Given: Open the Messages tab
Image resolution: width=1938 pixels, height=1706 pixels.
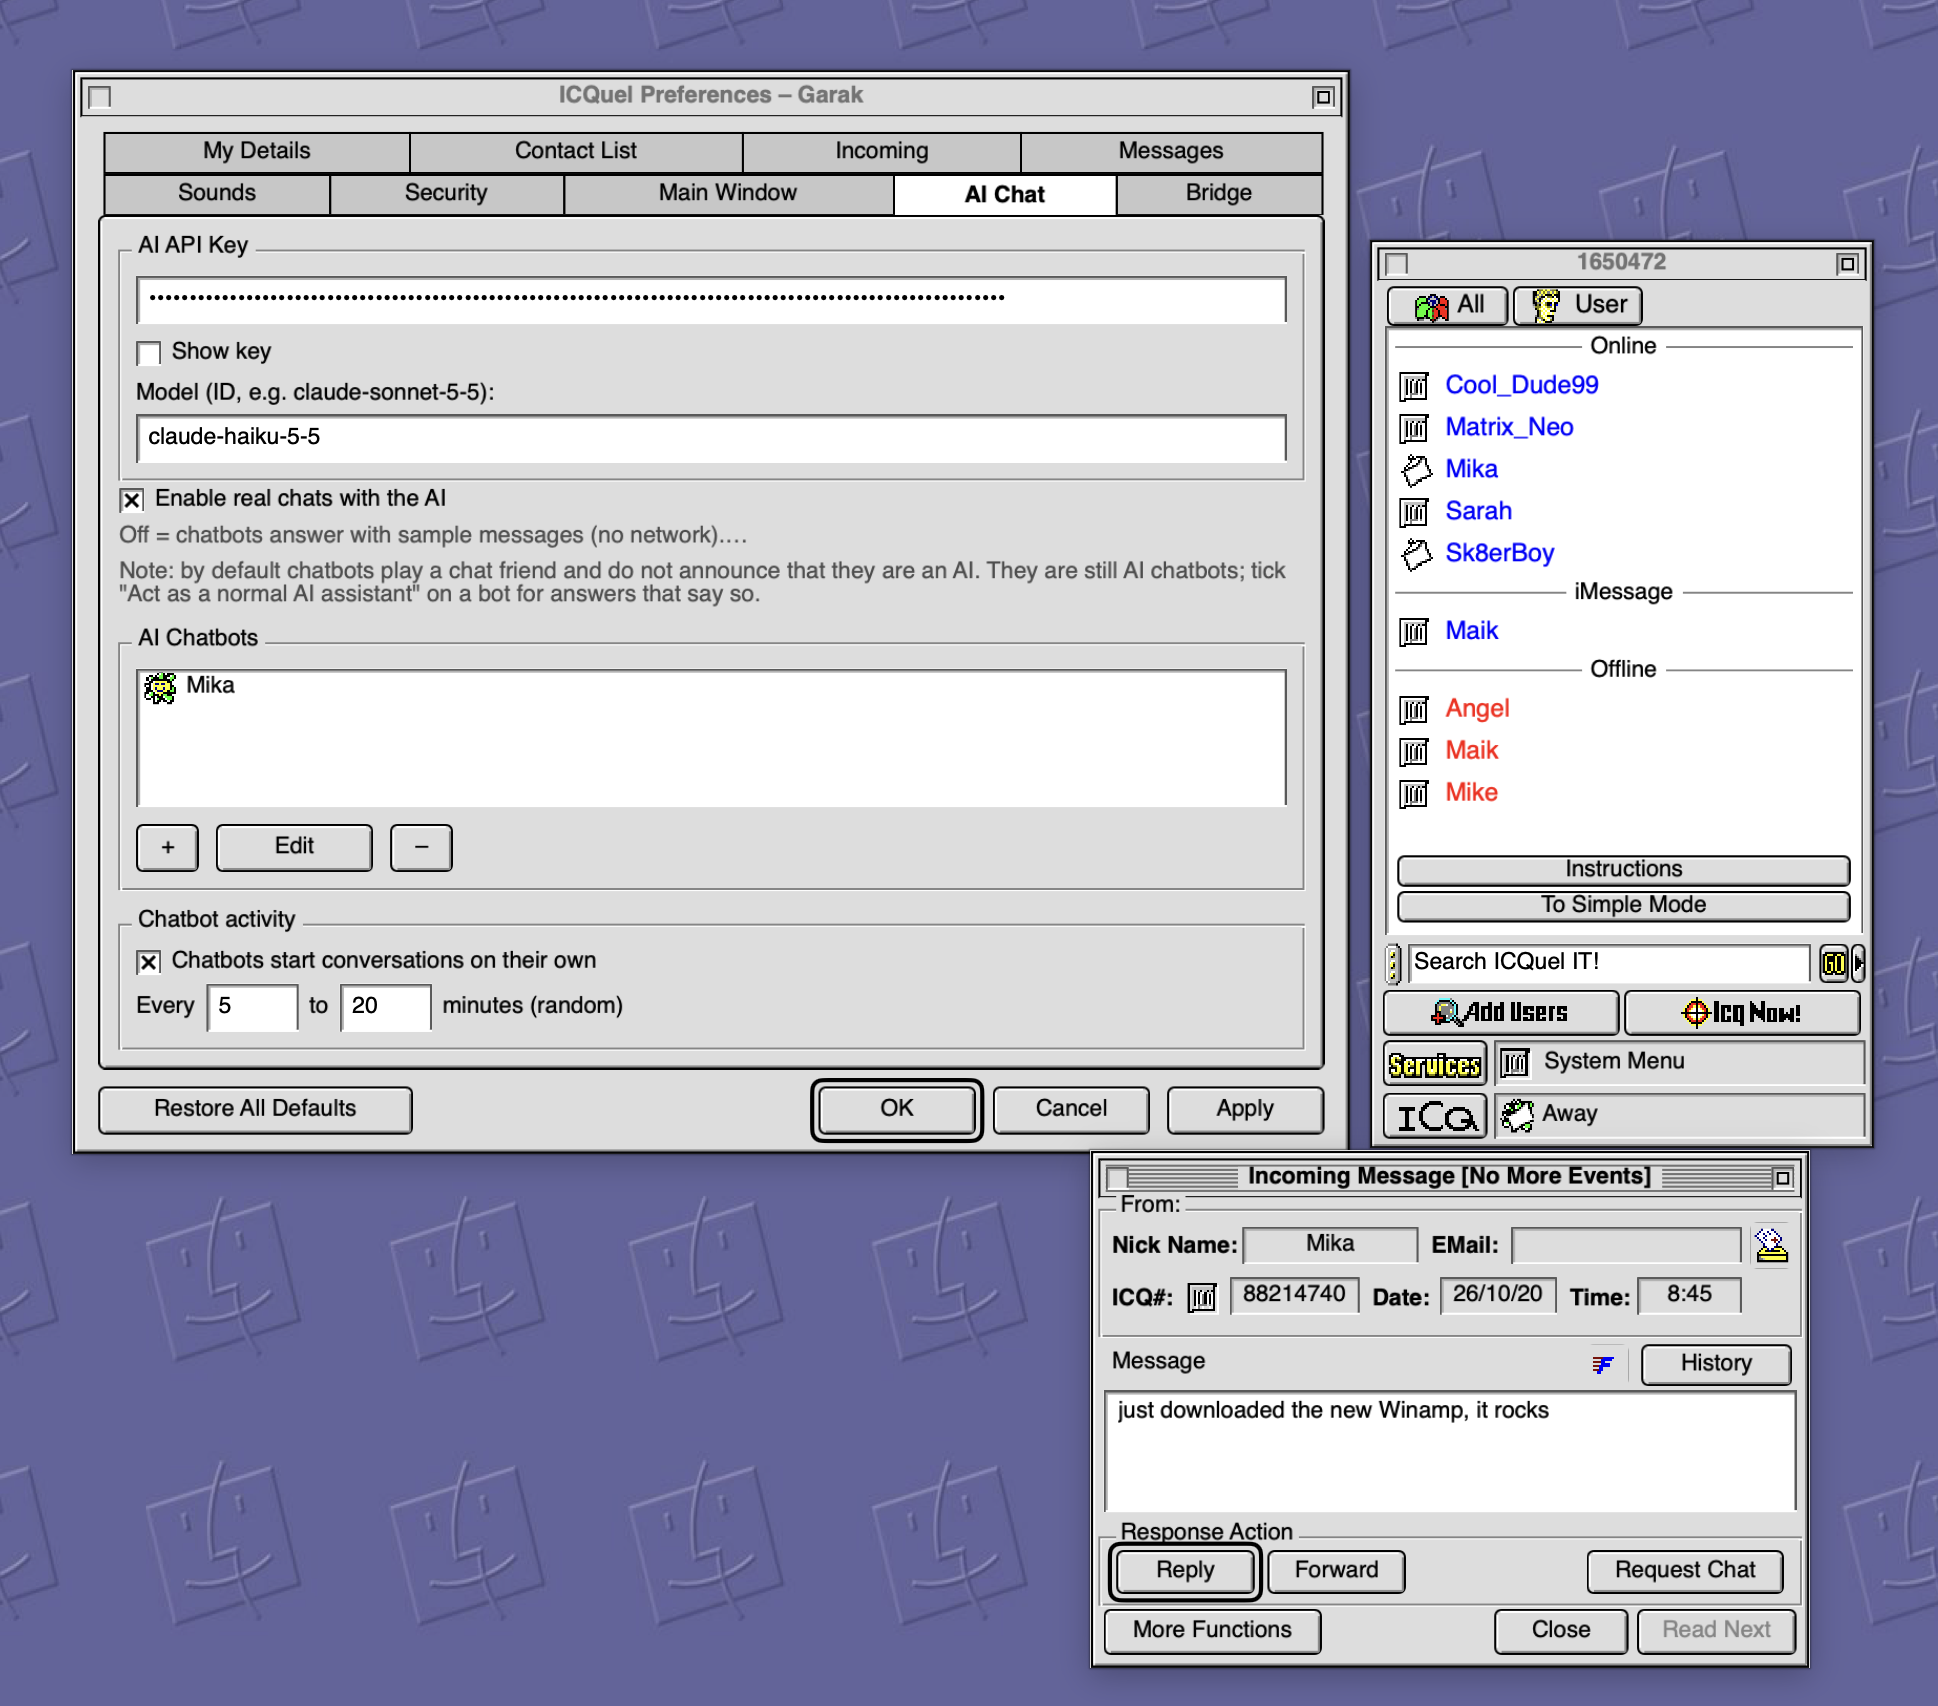Looking at the screenshot, I should (1170, 151).
